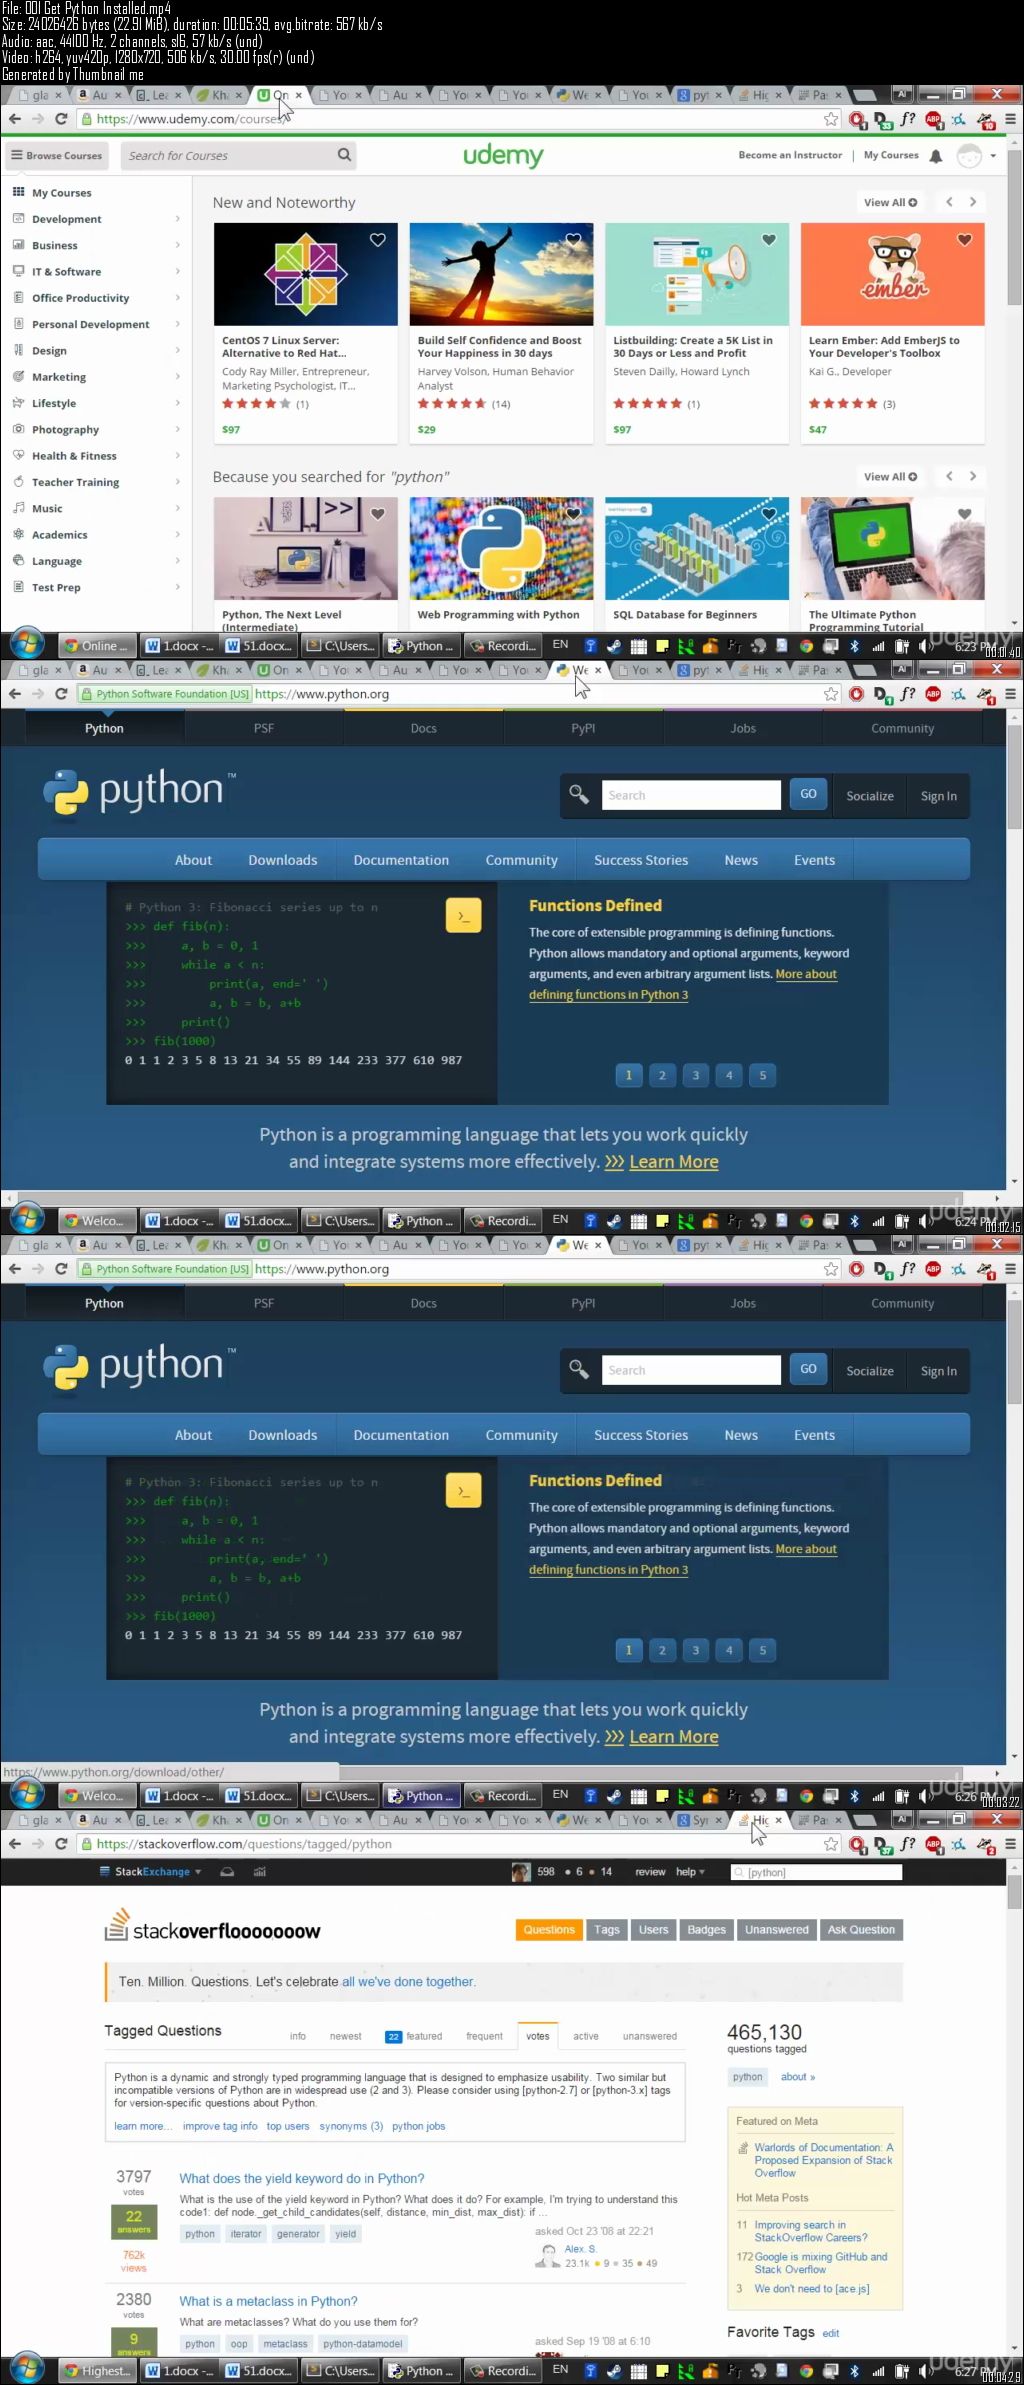This screenshot has height=2385, width=1024.
Task: Open the Udemy profile avatar dropdown
Action: [977, 156]
